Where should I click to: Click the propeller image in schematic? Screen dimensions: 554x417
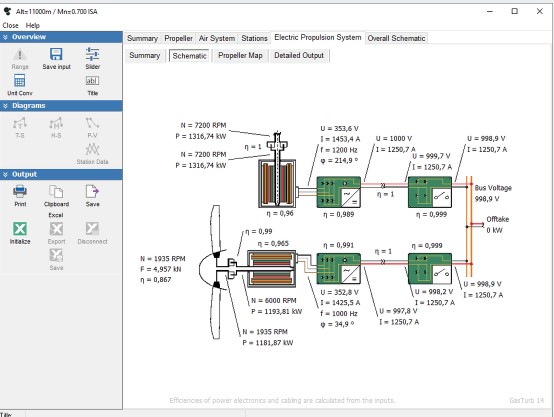click(215, 272)
